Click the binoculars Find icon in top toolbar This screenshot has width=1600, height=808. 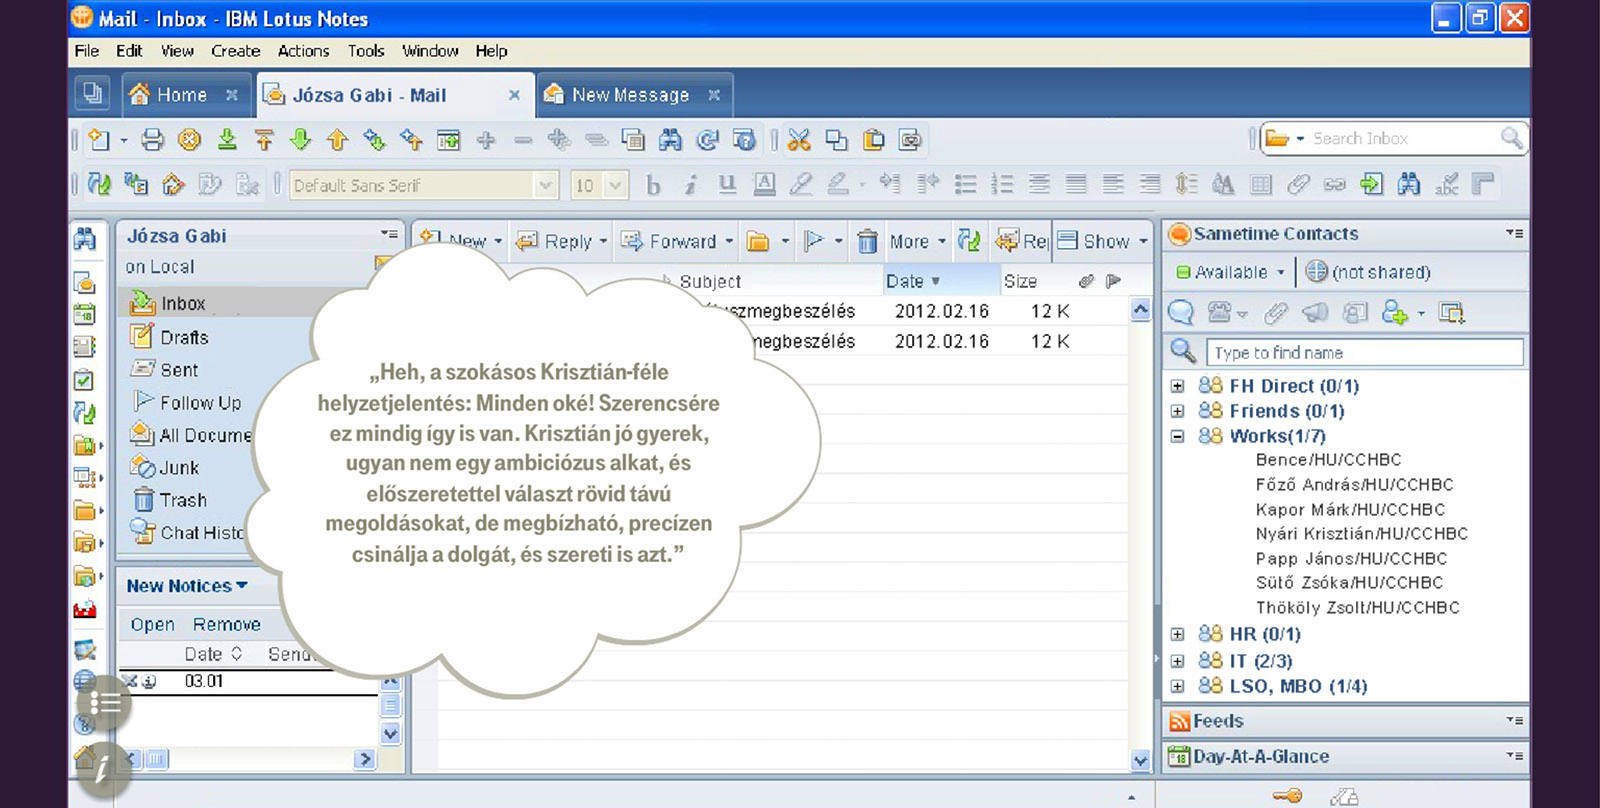click(x=670, y=140)
